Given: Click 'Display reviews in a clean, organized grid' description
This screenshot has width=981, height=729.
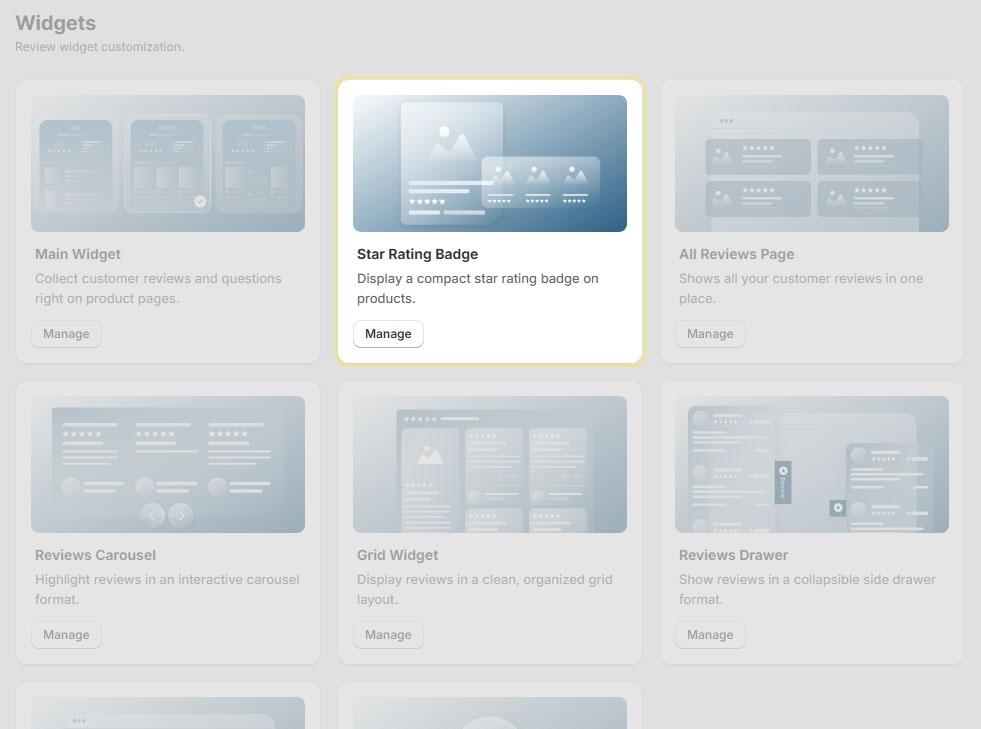Looking at the screenshot, I should coord(485,589).
